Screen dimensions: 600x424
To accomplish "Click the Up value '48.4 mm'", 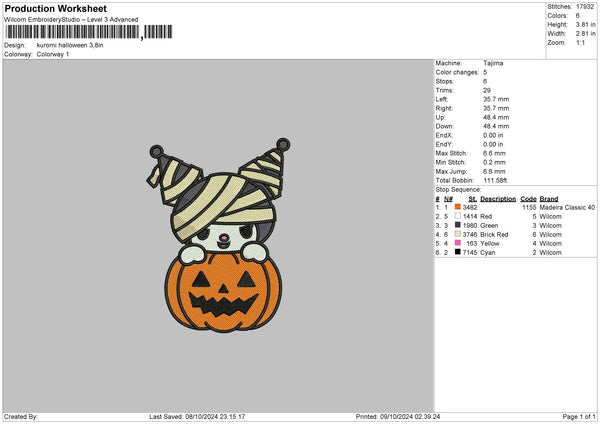I will click(x=496, y=117).
